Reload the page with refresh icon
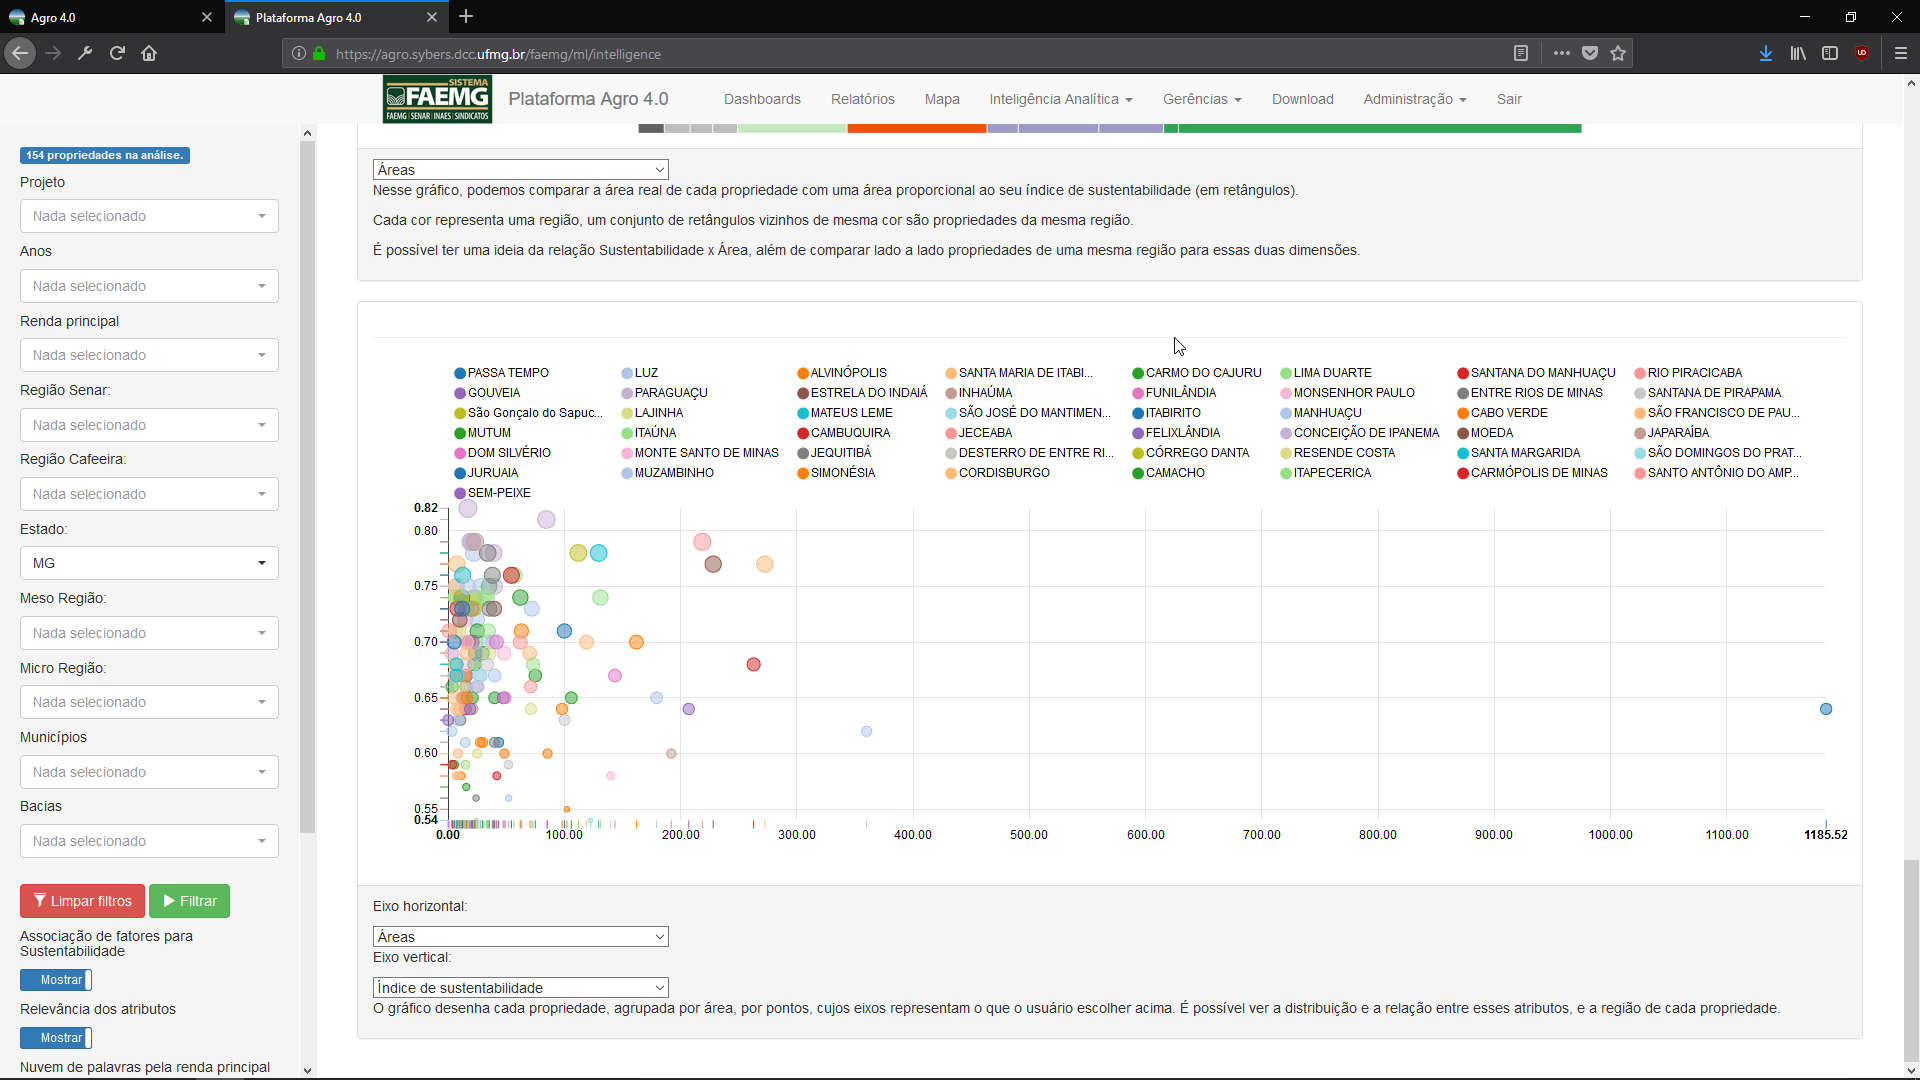This screenshot has width=1920, height=1080. pos(117,54)
